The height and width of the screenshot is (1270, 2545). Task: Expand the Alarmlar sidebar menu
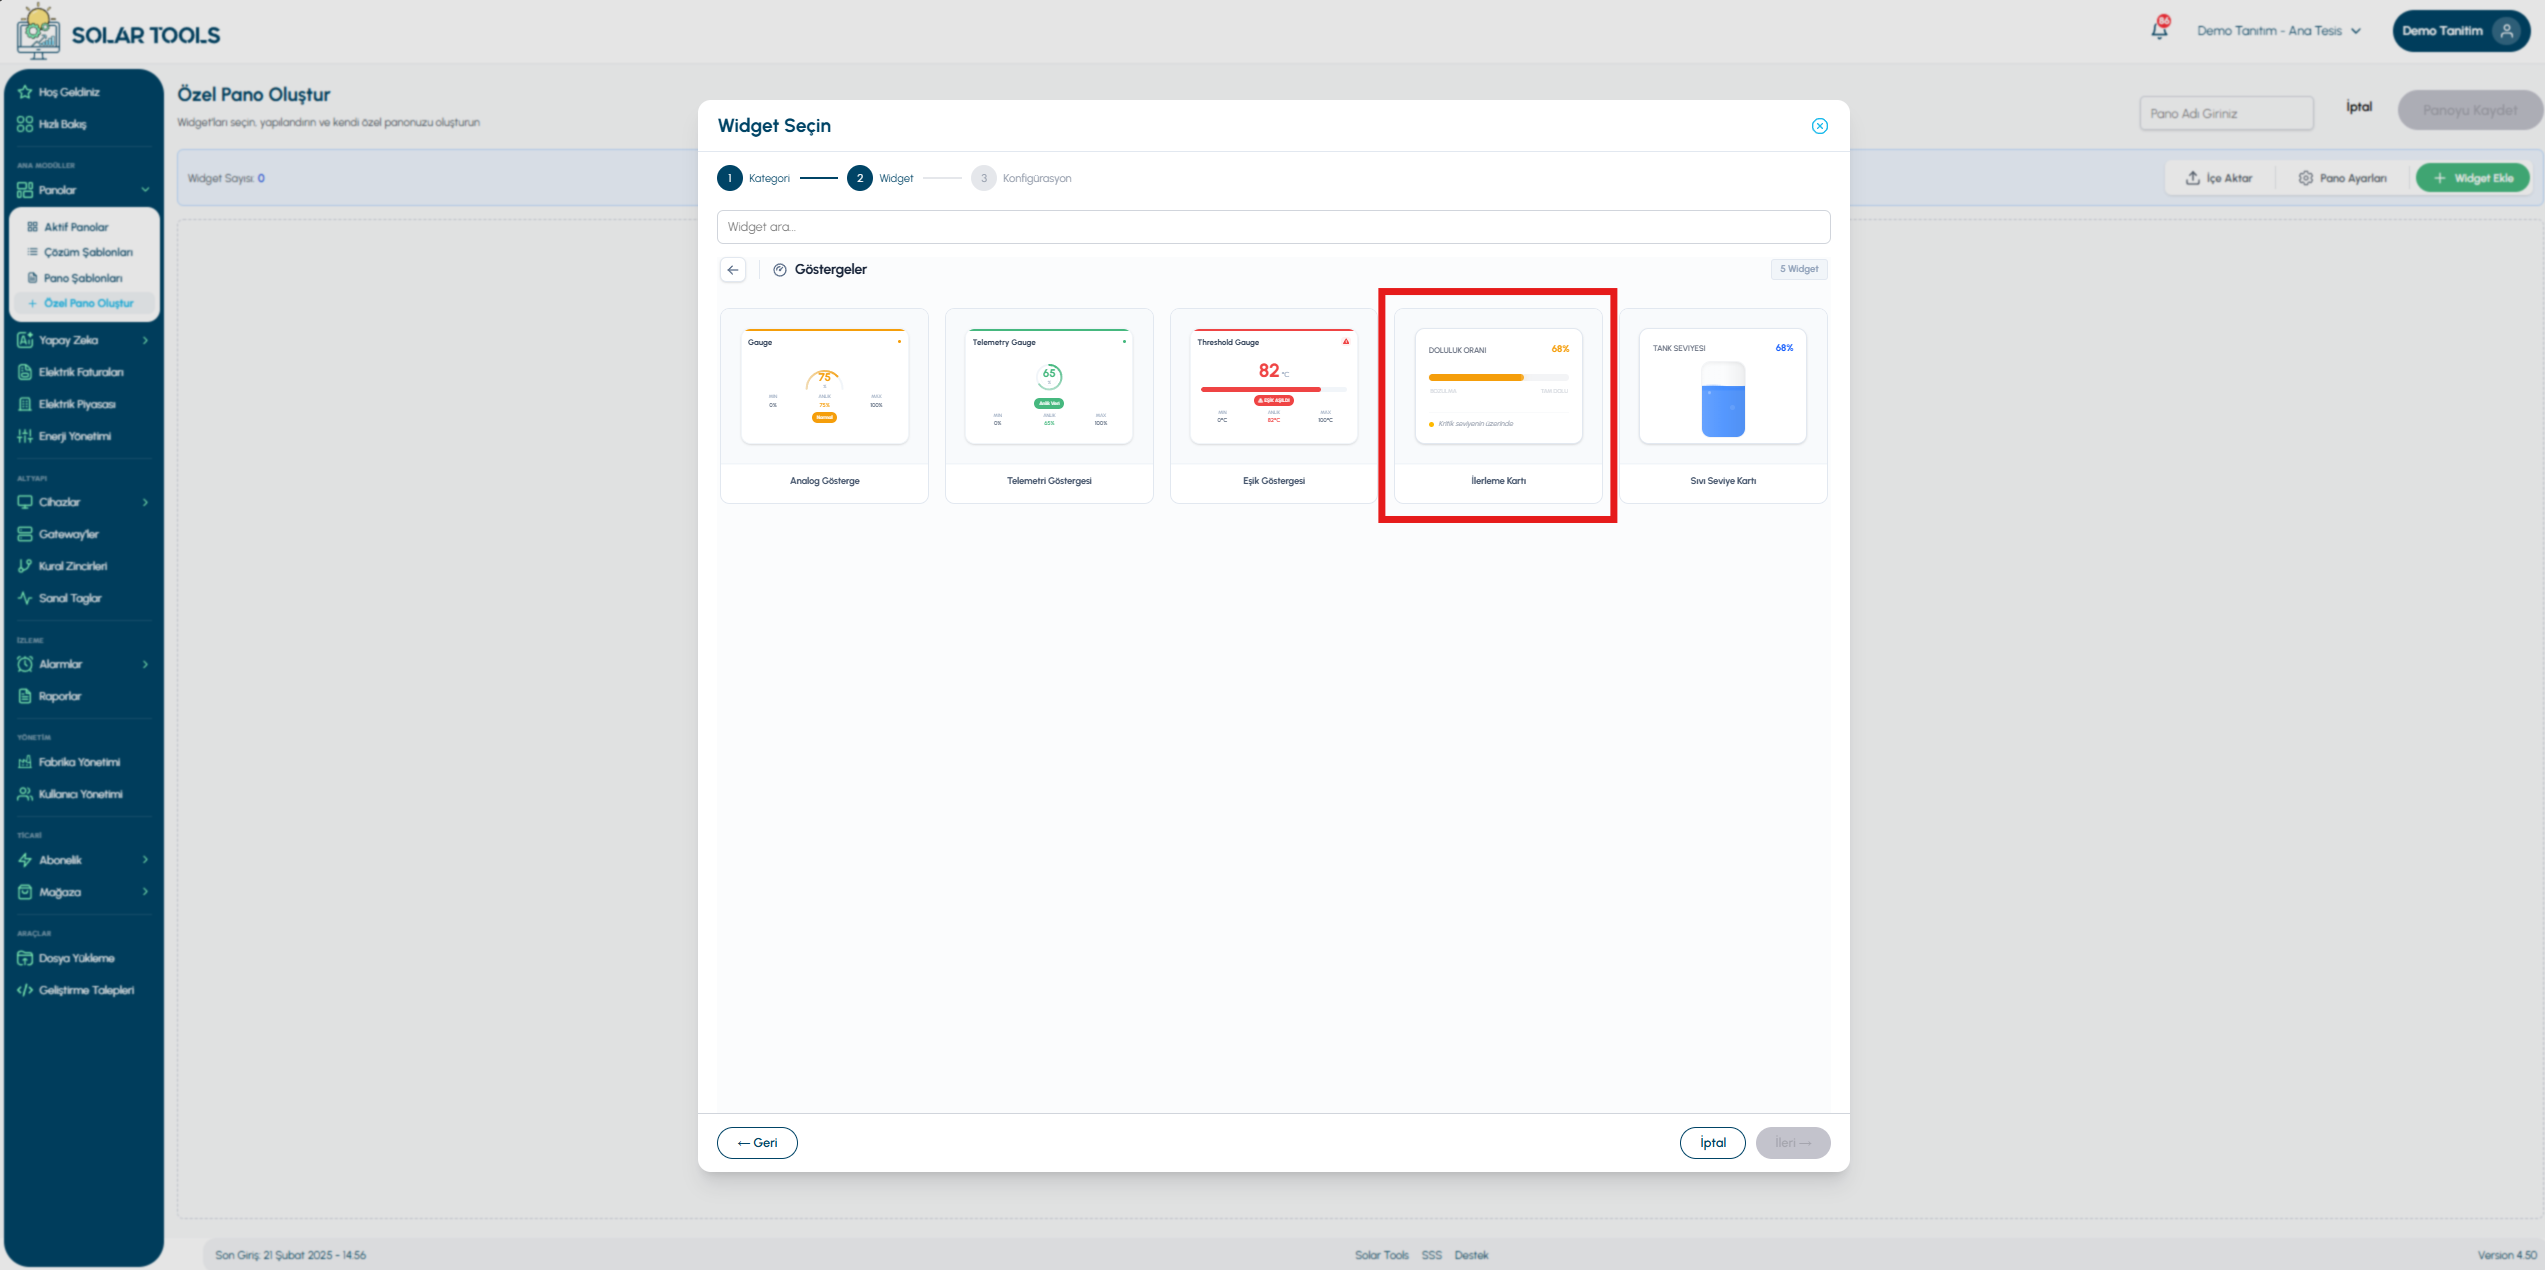pyautogui.click(x=84, y=664)
